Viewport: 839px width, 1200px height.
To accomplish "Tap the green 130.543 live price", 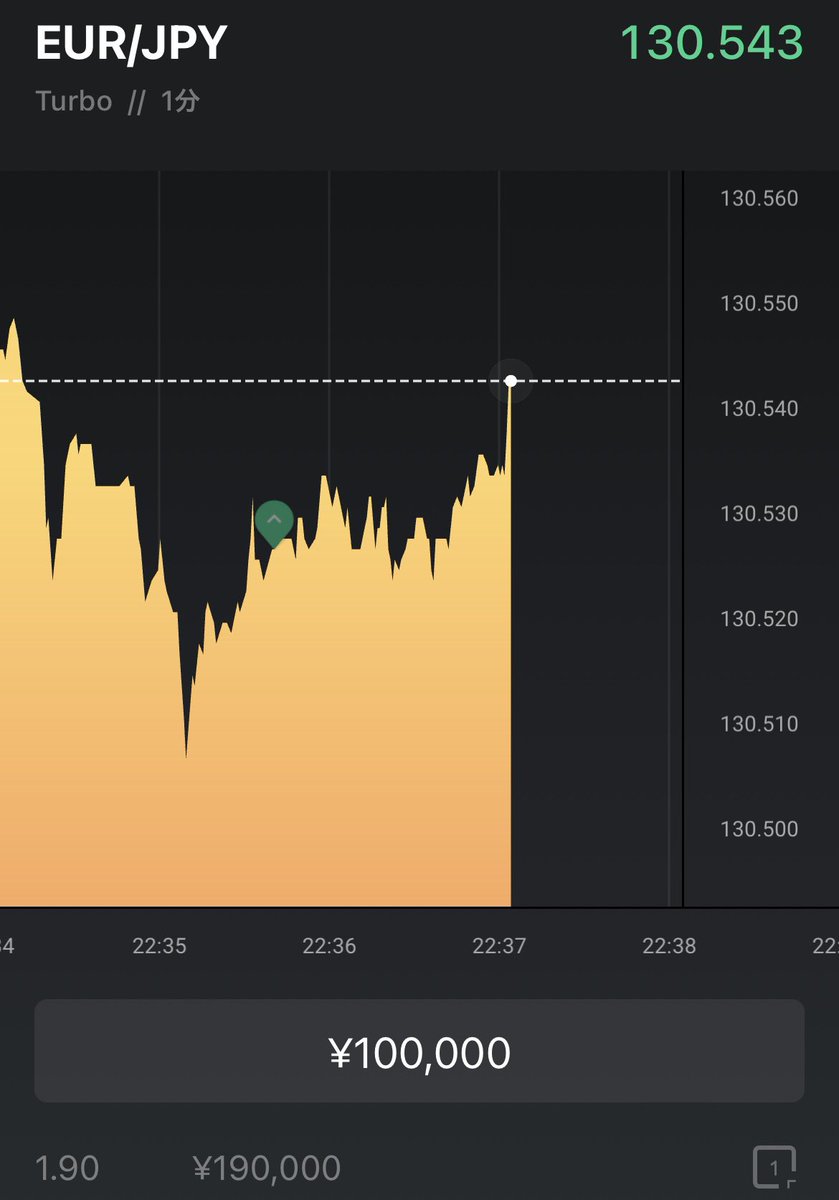I will (x=712, y=43).
